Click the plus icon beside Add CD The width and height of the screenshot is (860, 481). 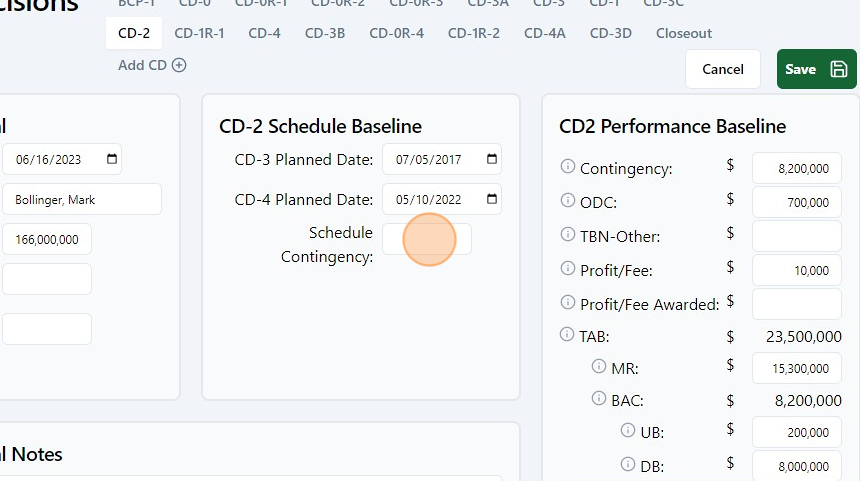[x=179, y=65]
